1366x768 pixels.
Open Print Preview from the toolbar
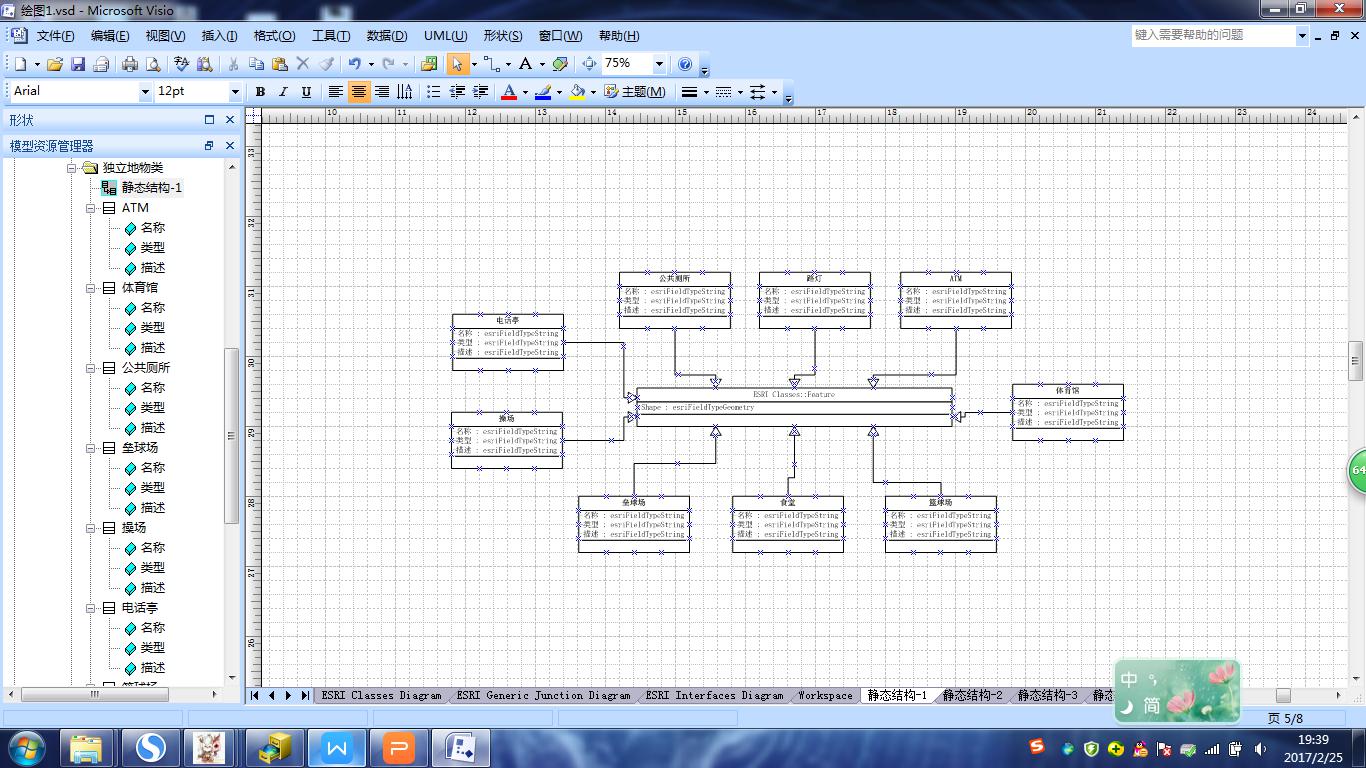(153, 64)
